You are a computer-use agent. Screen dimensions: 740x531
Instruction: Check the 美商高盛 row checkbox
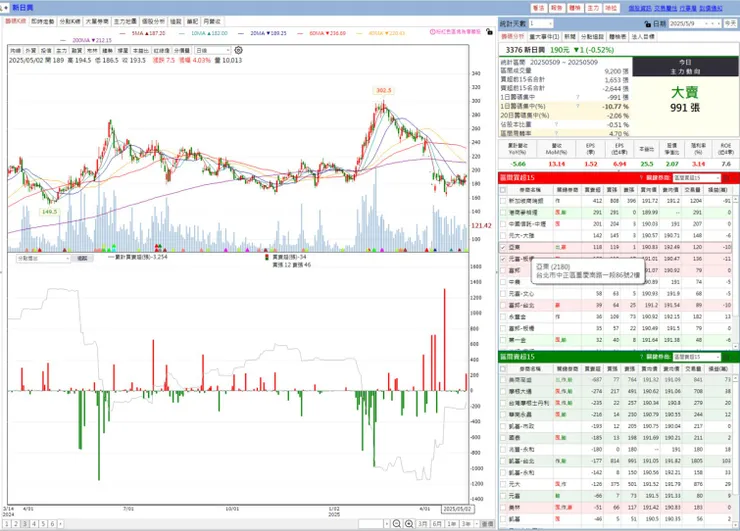[503, 380]
